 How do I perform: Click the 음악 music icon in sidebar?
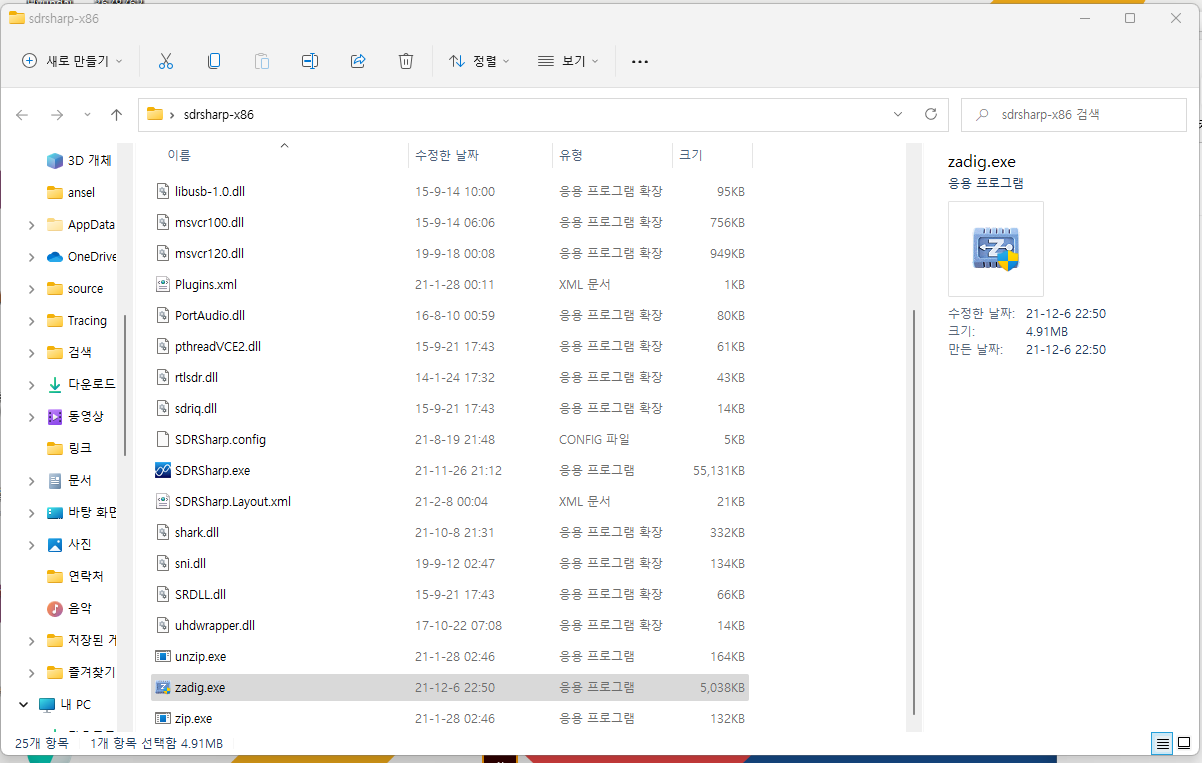click(55, 608)
